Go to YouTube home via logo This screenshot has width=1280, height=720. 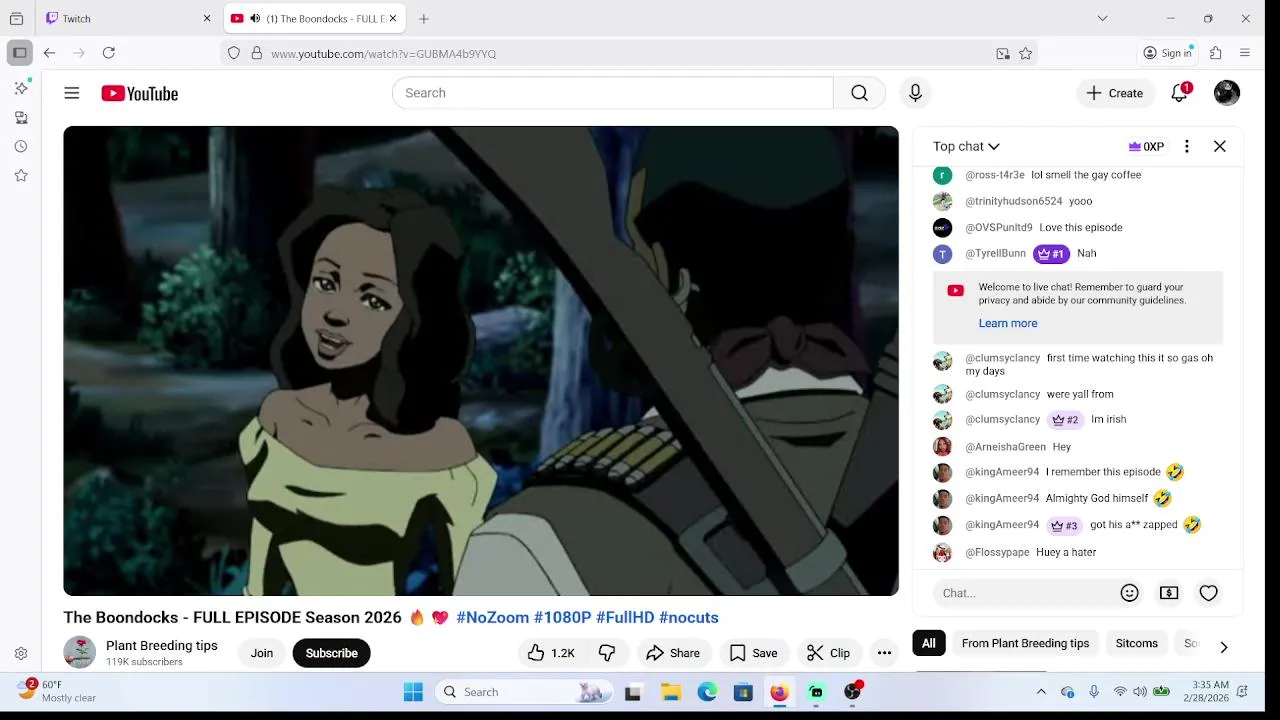click(140, 93)
